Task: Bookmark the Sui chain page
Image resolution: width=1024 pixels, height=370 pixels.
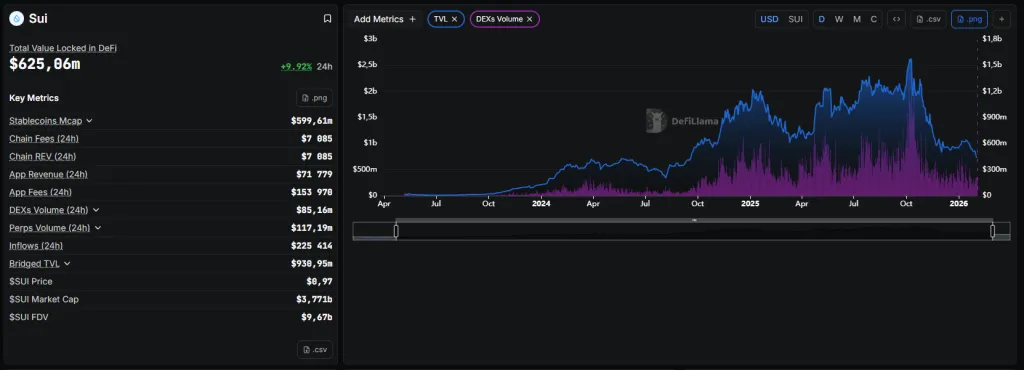Action: click(327, 19)
